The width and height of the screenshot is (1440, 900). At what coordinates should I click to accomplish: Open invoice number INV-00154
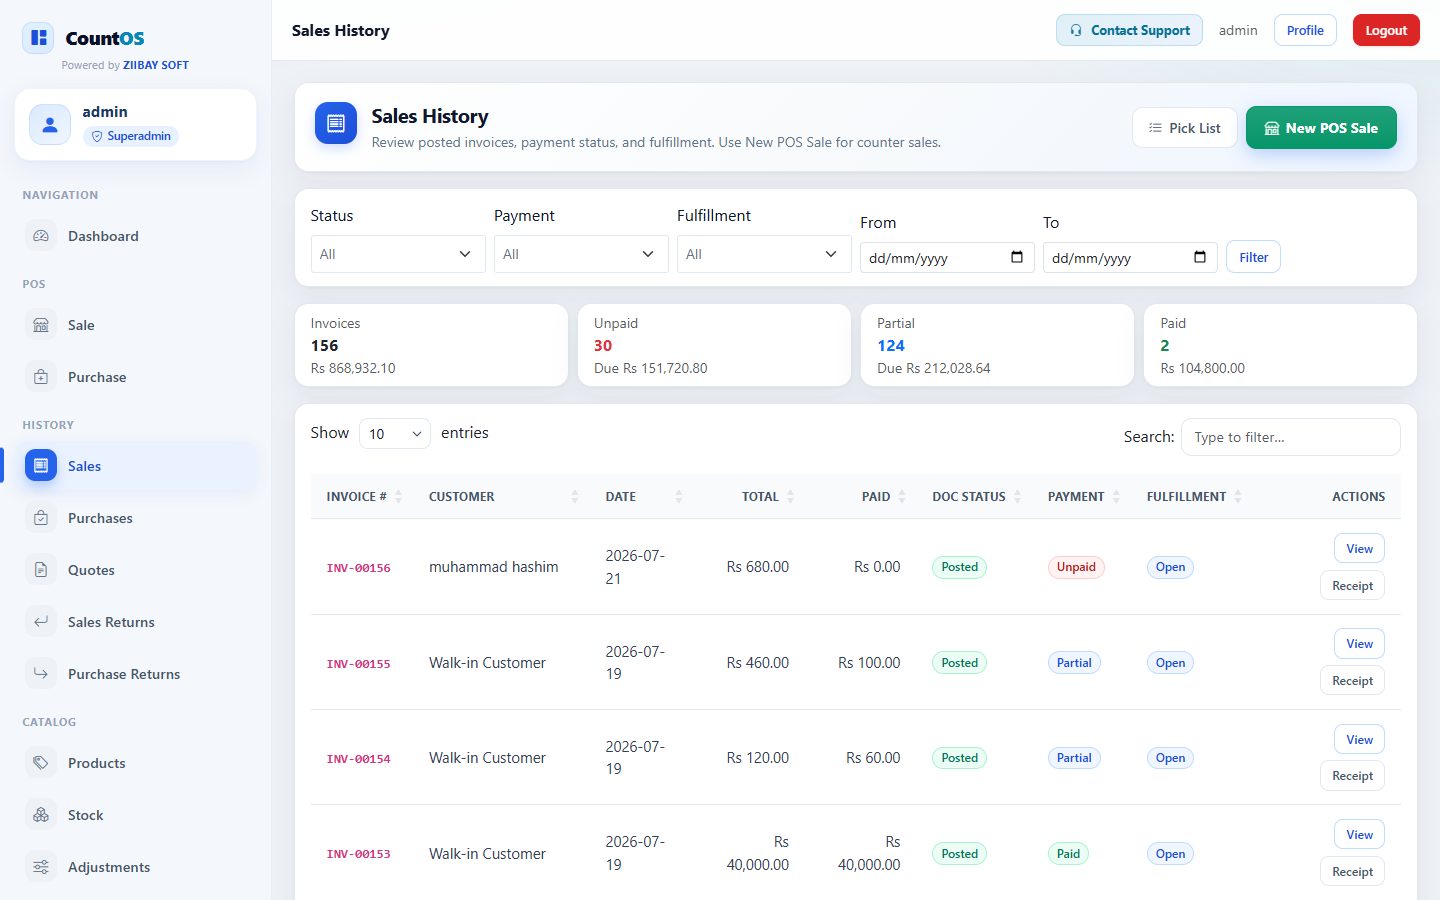click(359, 759)
